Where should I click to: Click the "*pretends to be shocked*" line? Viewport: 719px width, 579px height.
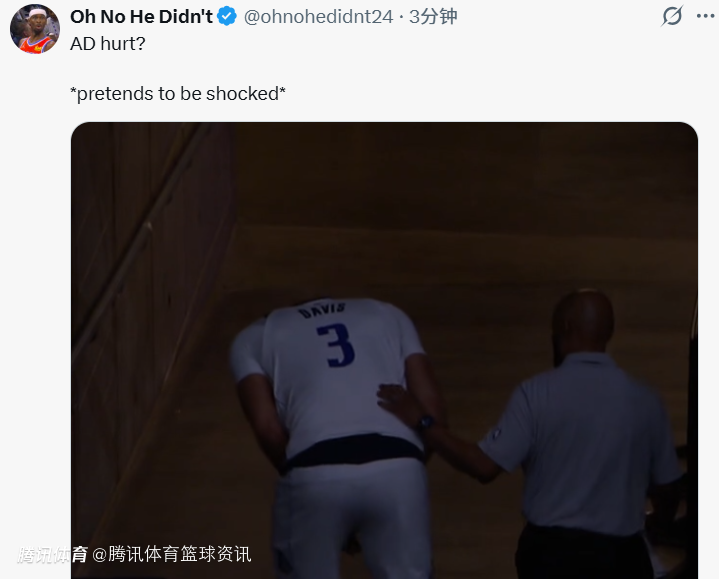click(178, 94)
